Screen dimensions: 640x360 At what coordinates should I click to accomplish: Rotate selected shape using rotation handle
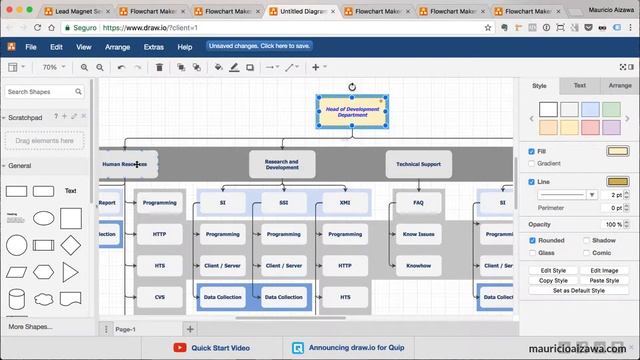pyautogui.click(x=352, y=87)
